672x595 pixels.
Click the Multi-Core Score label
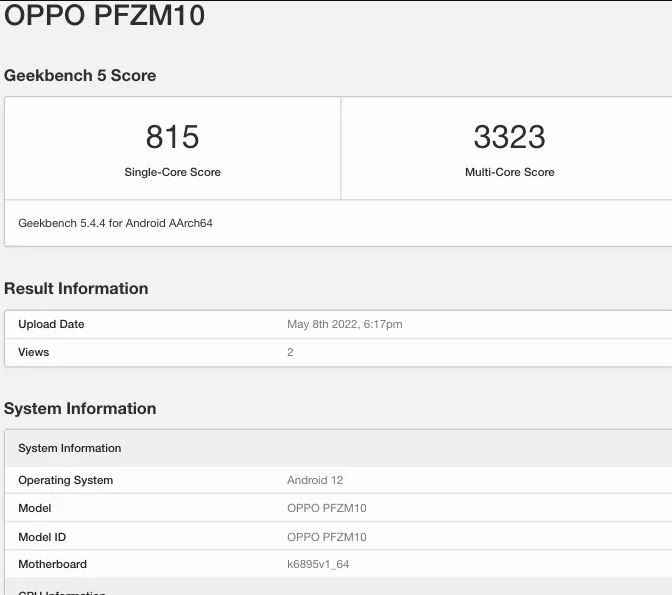510,172
